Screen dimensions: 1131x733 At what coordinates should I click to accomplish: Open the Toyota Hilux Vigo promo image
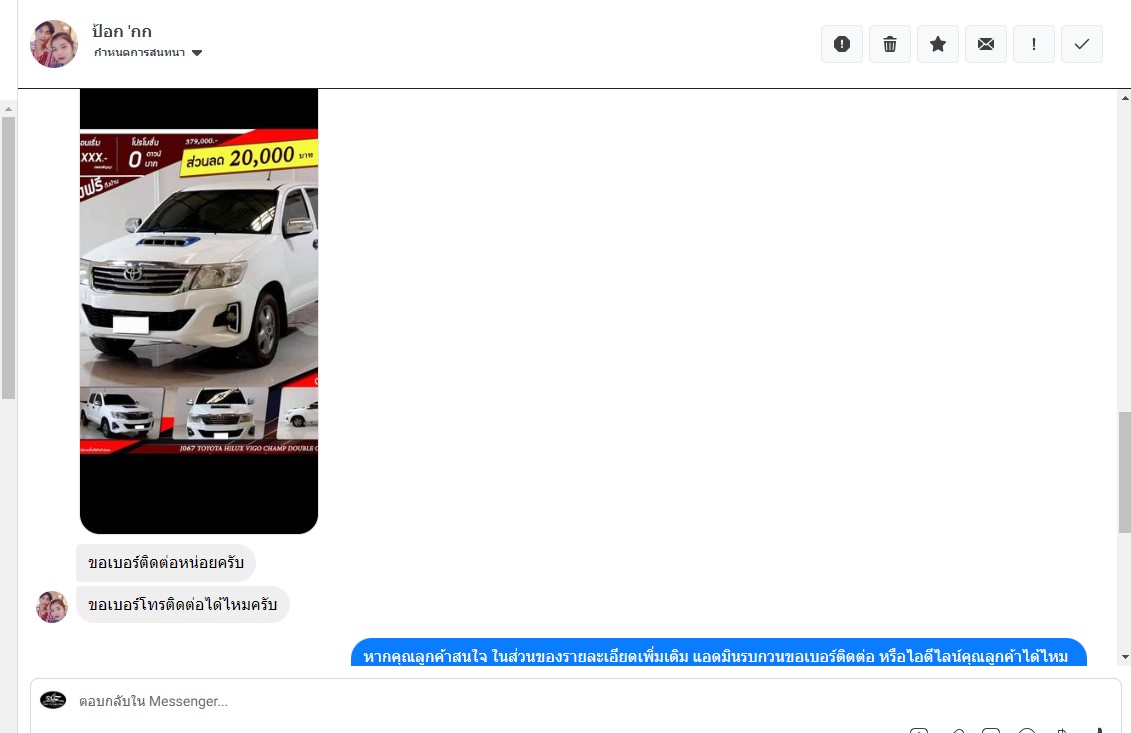[x=198, y=311]
